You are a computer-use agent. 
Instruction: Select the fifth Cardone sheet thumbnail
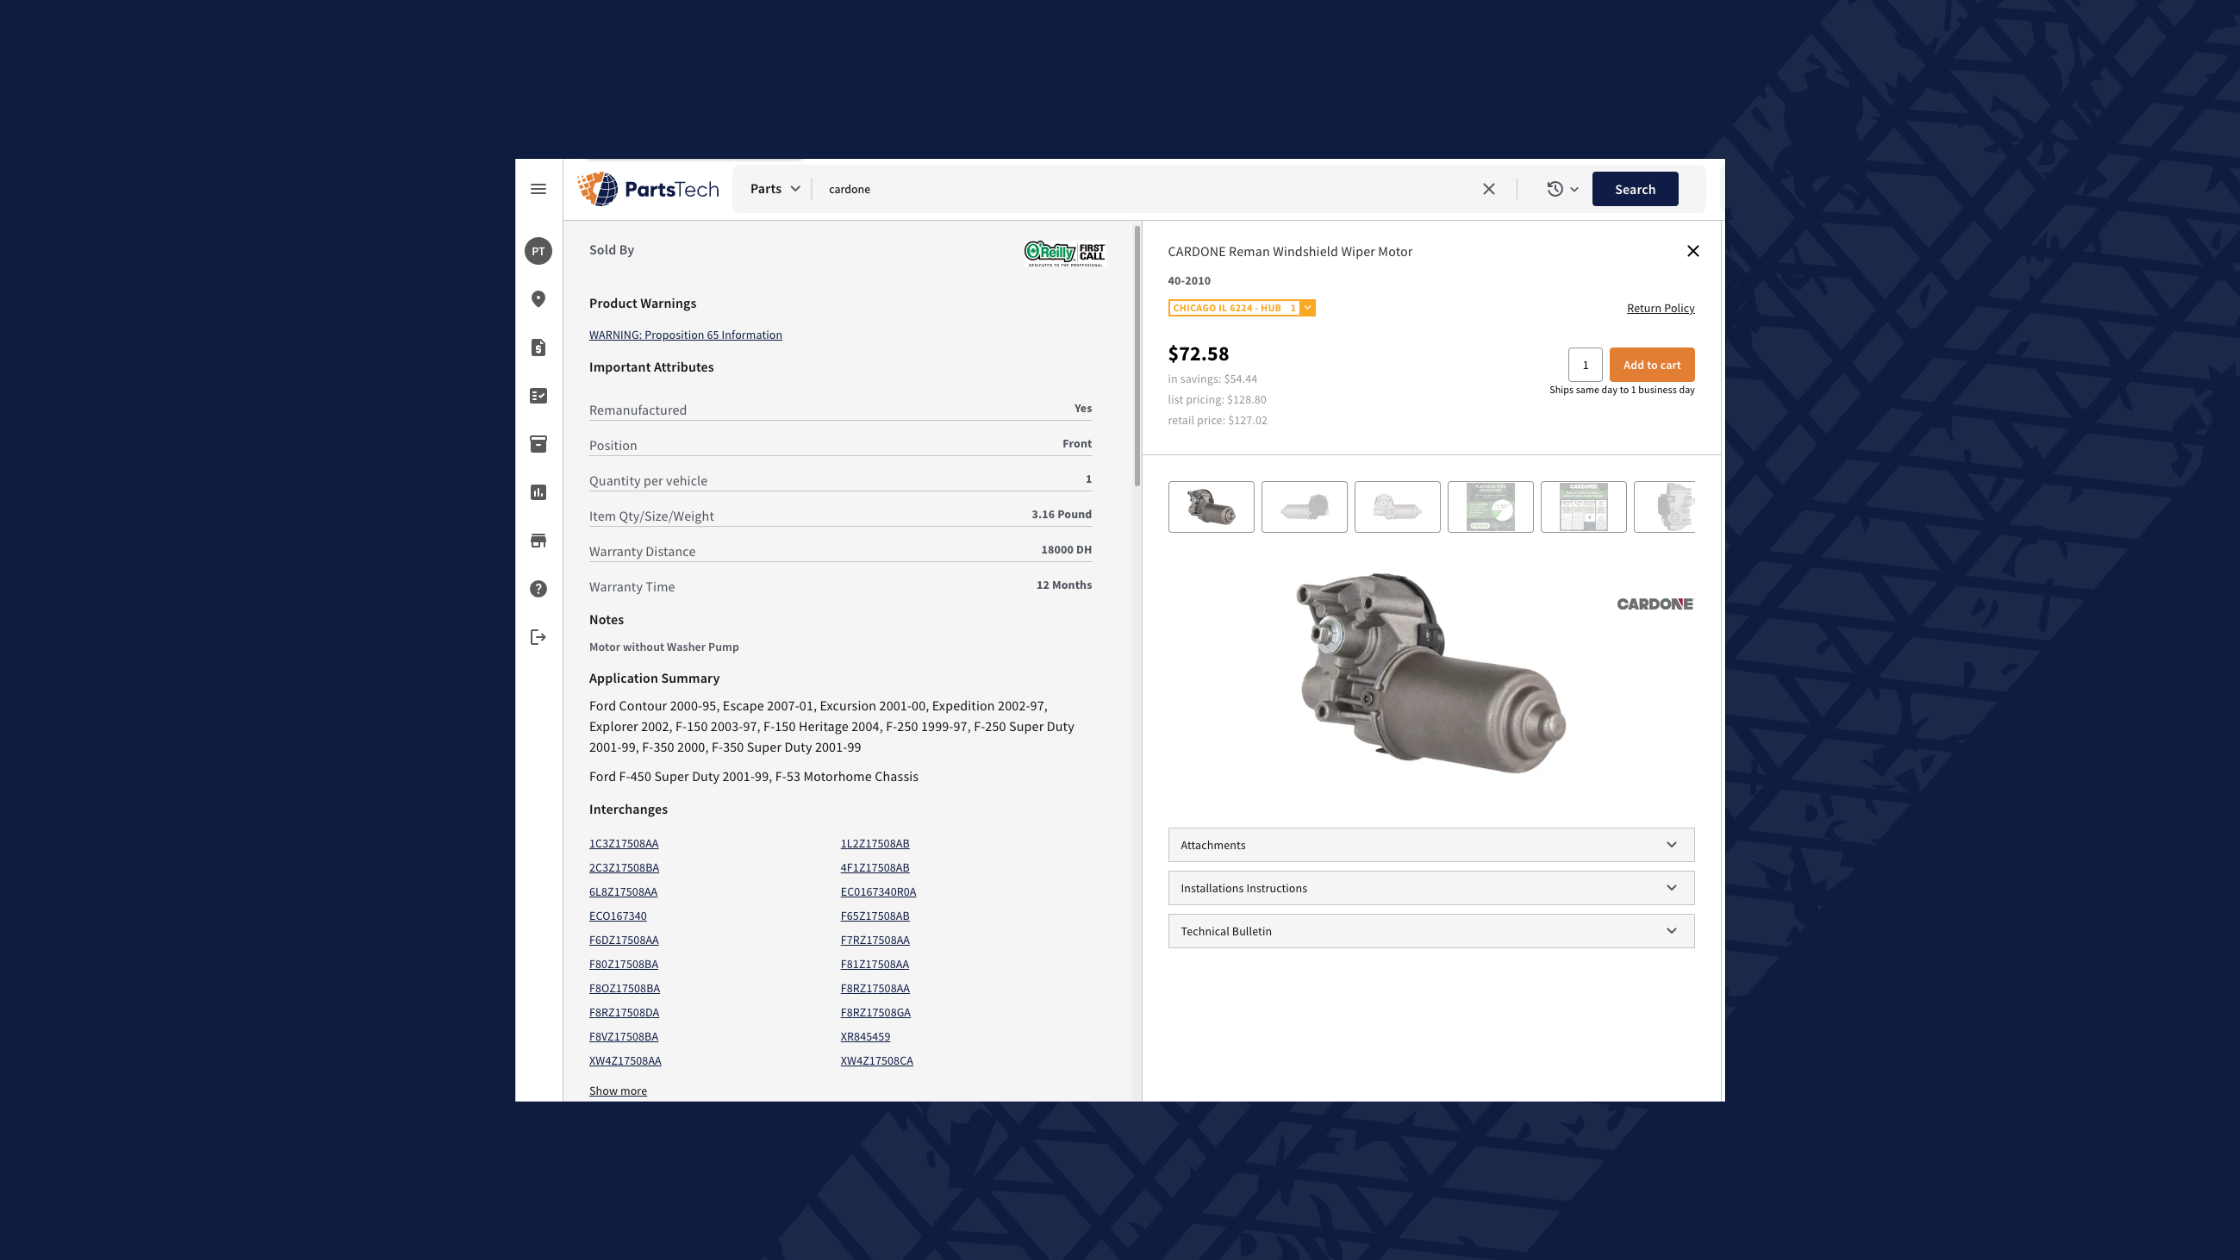[1583, 507]
